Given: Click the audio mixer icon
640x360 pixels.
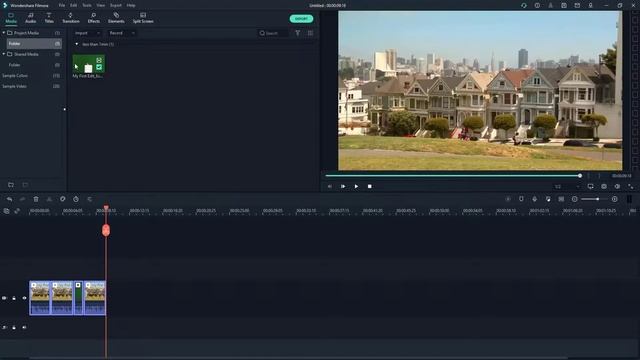Looking at the screenshot, I should tap(548, 199).
